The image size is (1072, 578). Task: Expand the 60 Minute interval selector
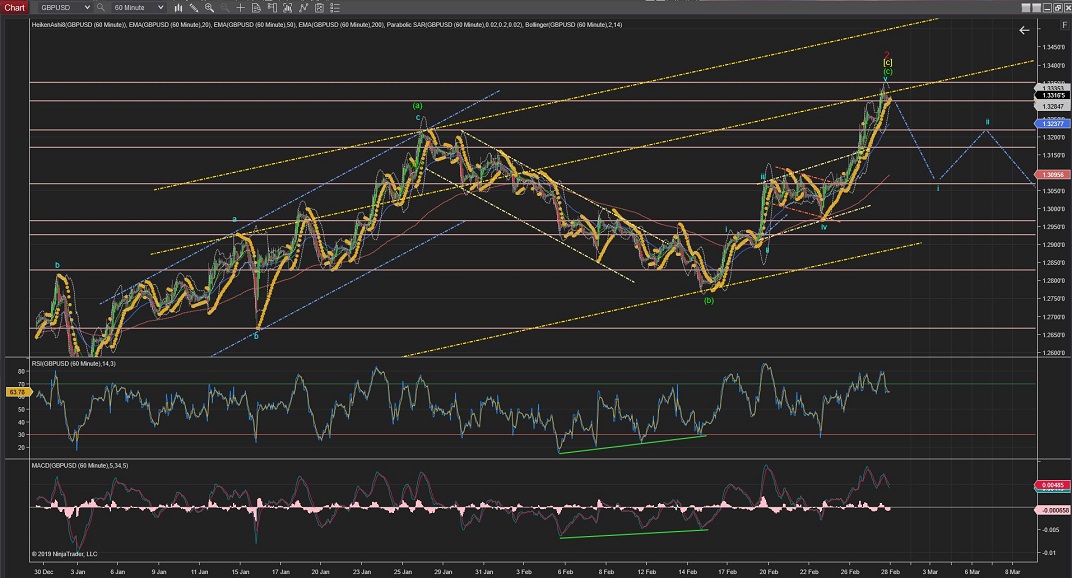(x=161, y=7)
